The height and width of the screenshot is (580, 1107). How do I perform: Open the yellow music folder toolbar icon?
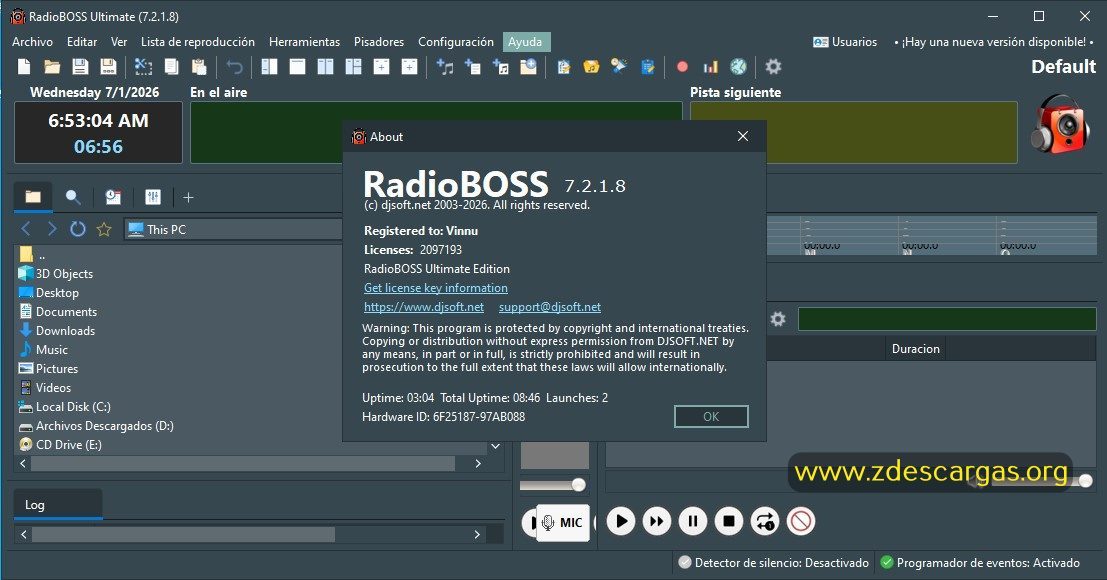(591, 67)
